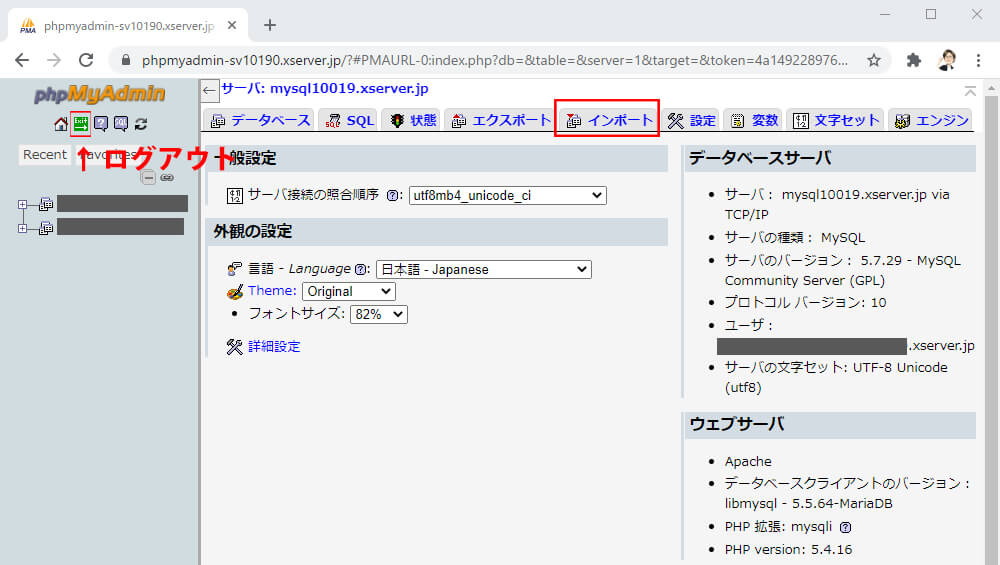The height and width of the screenshot is (565, 1000).
Task: Click help icon next to PHP 拡張 mysqli
Action: click(x=845, y=527)
